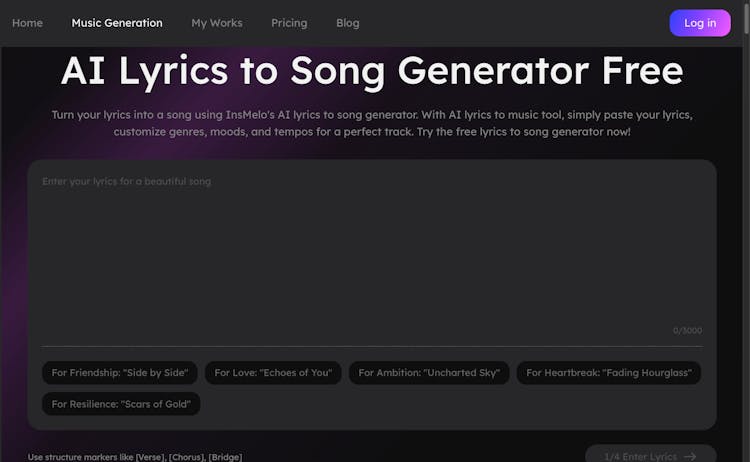Click the divider line above preset chips

(372, 346)
